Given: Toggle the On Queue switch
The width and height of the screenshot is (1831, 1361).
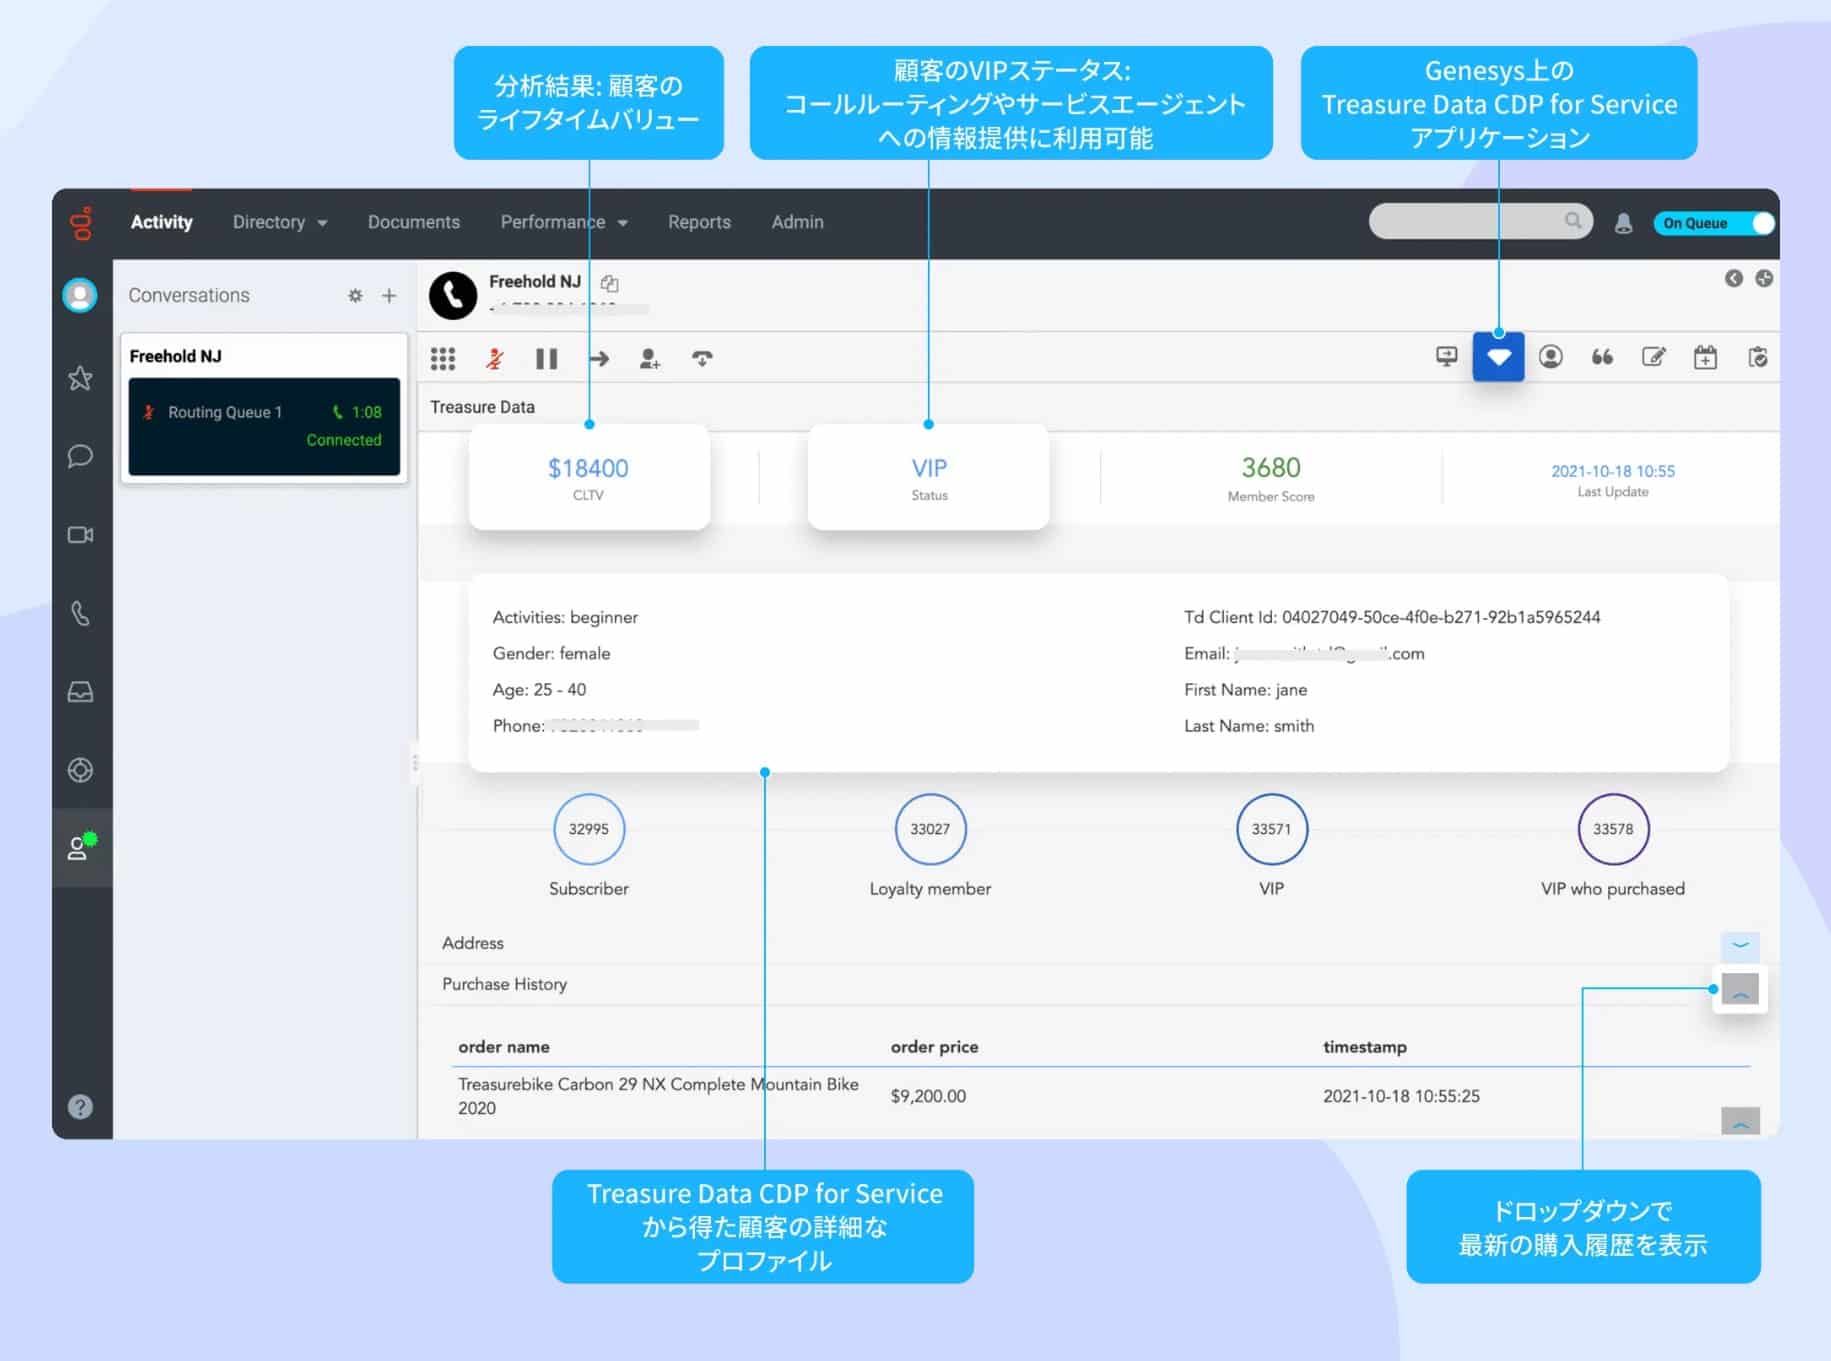Looking at the screenshot, I should [1714, 223].
